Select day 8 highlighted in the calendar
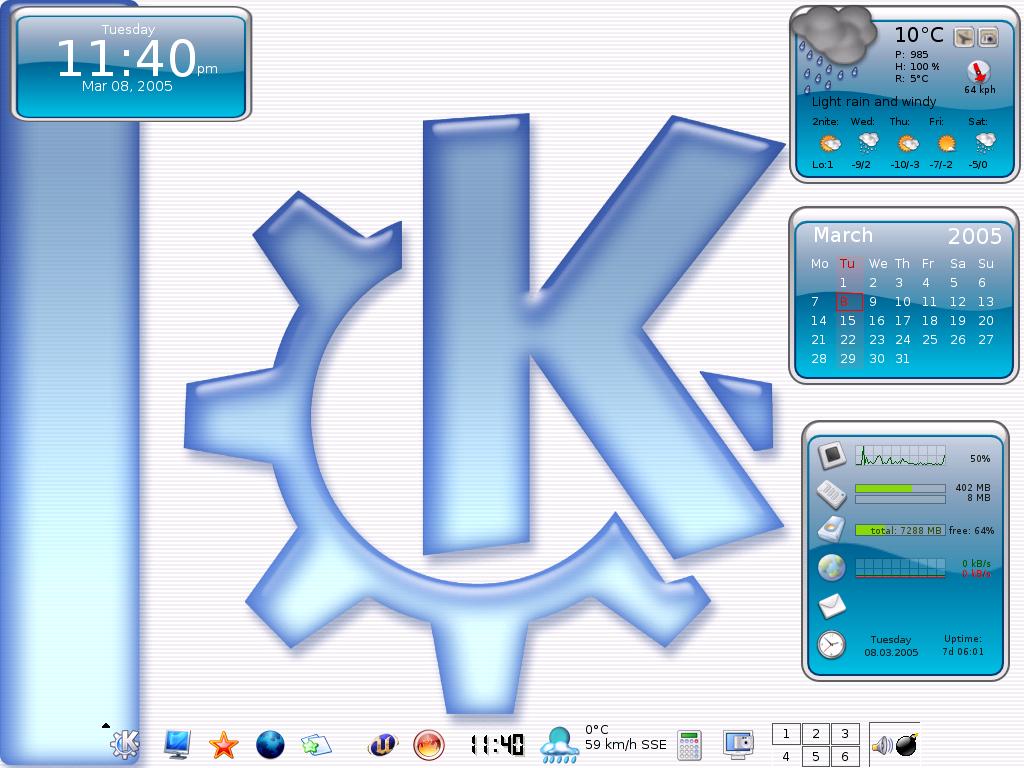This screenshot has width=1024, height=768. point(849,302)
